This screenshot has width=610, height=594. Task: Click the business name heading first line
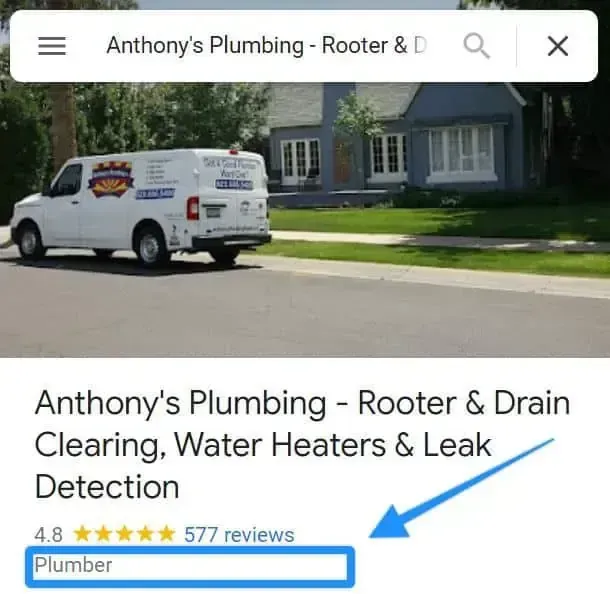302,403
